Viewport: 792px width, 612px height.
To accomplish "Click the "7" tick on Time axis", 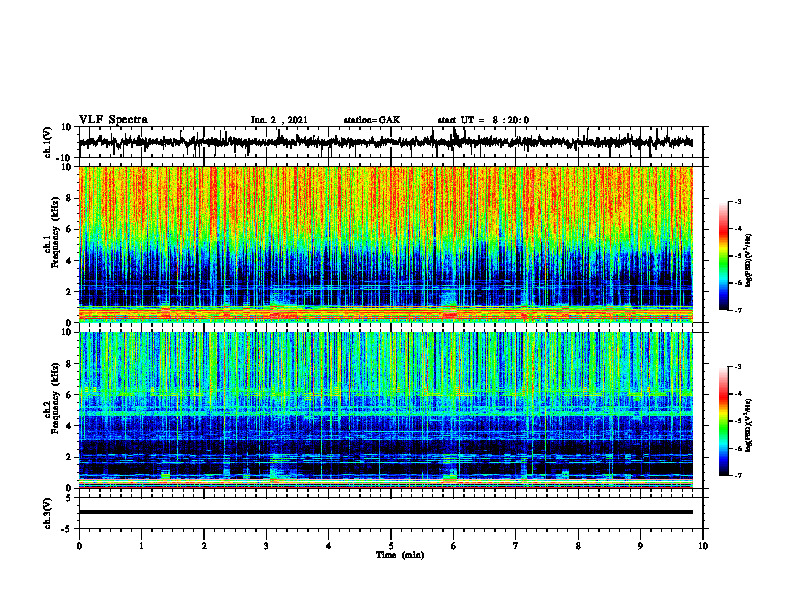I will tap(516, 546).
